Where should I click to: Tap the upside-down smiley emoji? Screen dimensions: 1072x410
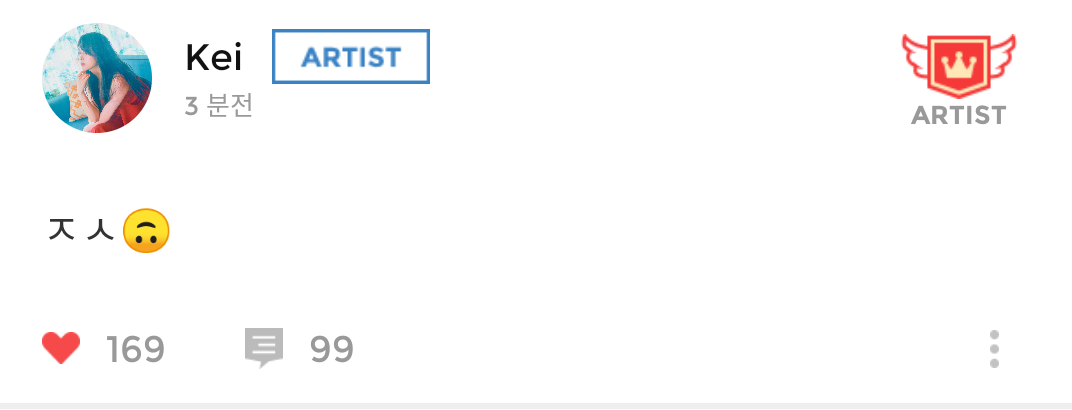click(x=146, y=232)
